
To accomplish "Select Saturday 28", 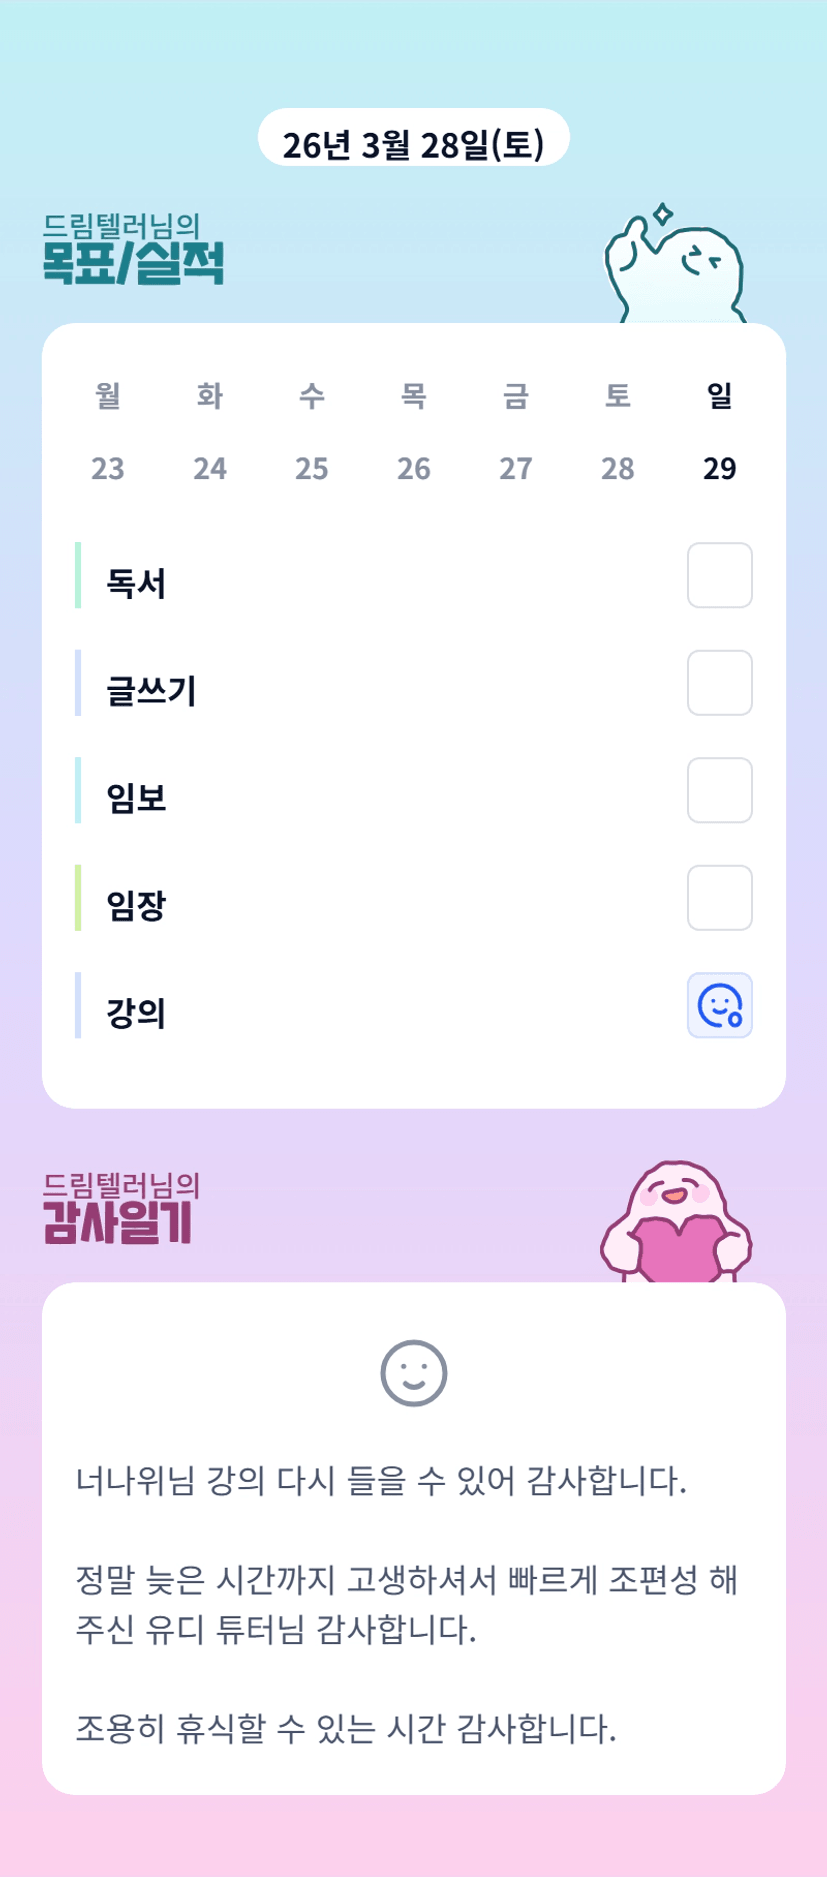I will [x=618, y=432].
